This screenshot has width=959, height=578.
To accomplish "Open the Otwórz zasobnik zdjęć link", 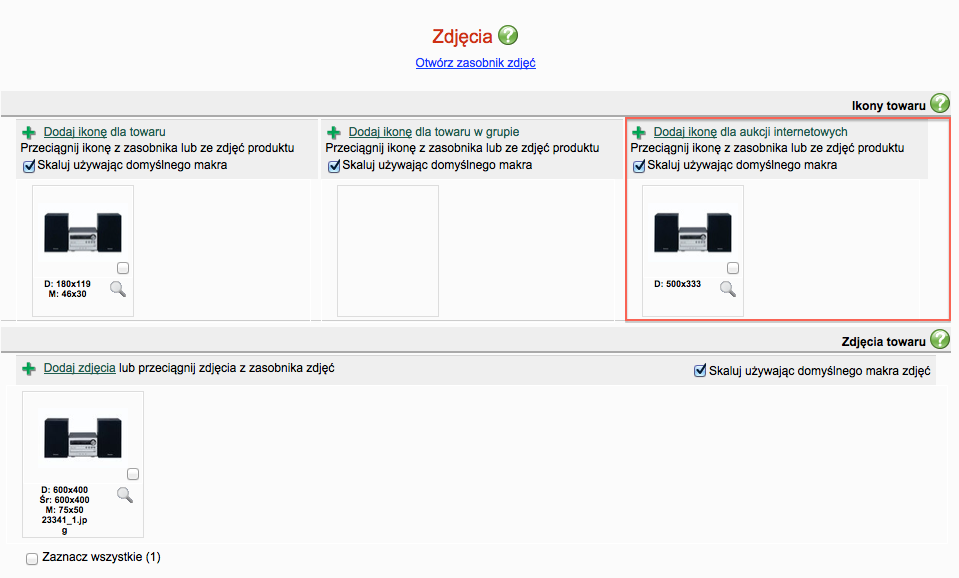I will pyautogui.click(x=476, y=63).
